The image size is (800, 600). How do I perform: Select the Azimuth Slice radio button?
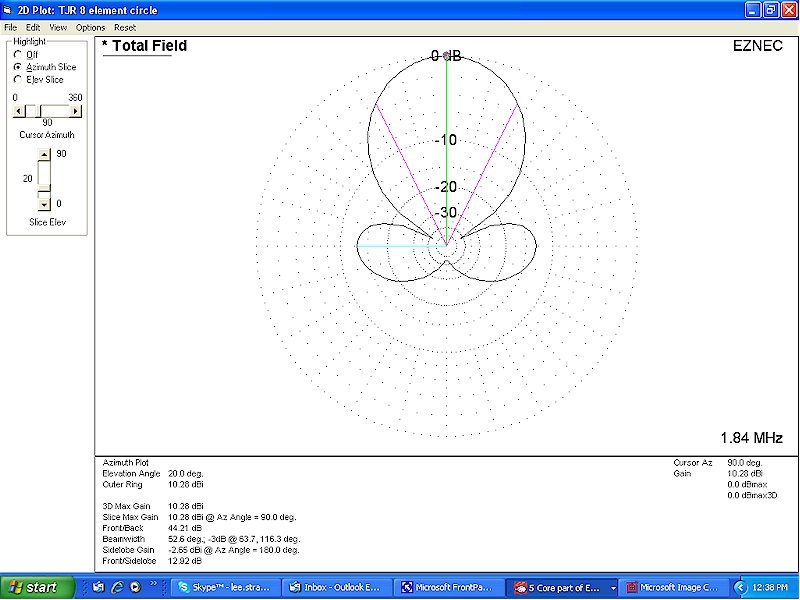[x=17, y=67]
